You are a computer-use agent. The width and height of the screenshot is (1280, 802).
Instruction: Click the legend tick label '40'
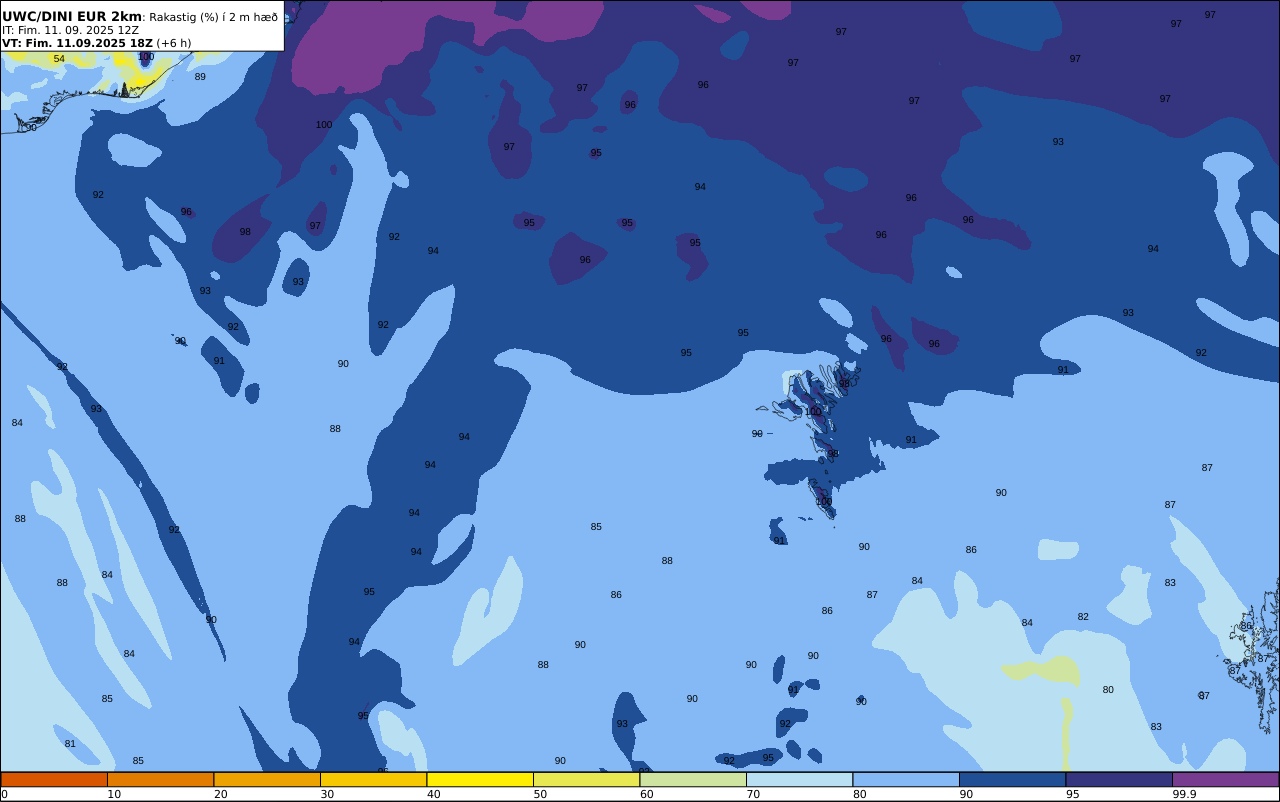pyautogui.click(x=433, y=794)
